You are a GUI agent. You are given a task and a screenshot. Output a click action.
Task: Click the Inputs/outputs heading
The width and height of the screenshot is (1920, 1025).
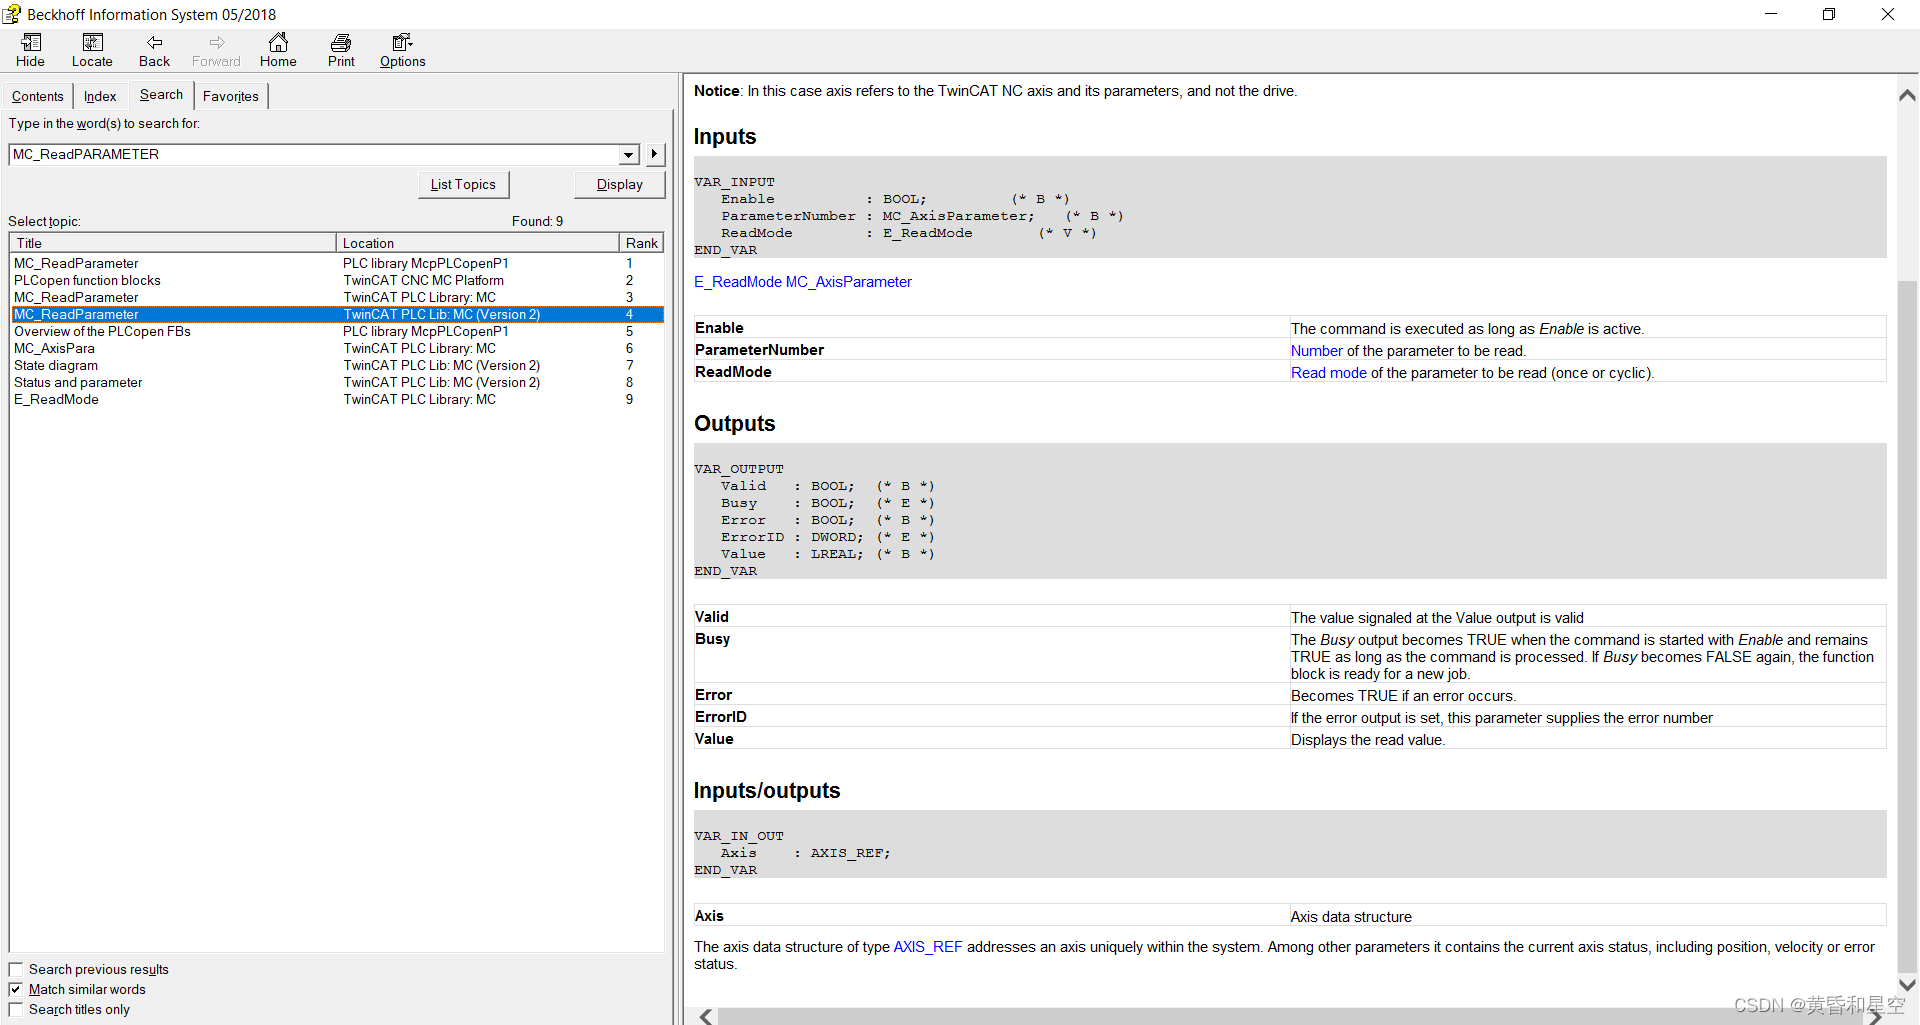point(767,791)
